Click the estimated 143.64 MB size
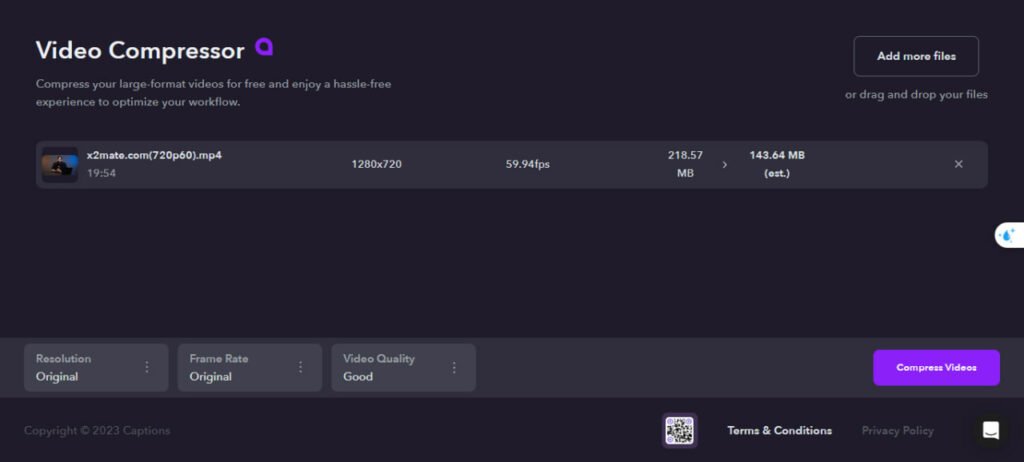Image resolution: width=1024 pixels, height=462 pixels. 777,155
